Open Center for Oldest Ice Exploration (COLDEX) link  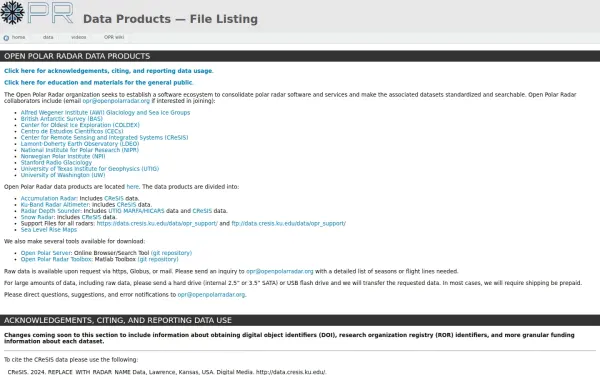[80, 125]
